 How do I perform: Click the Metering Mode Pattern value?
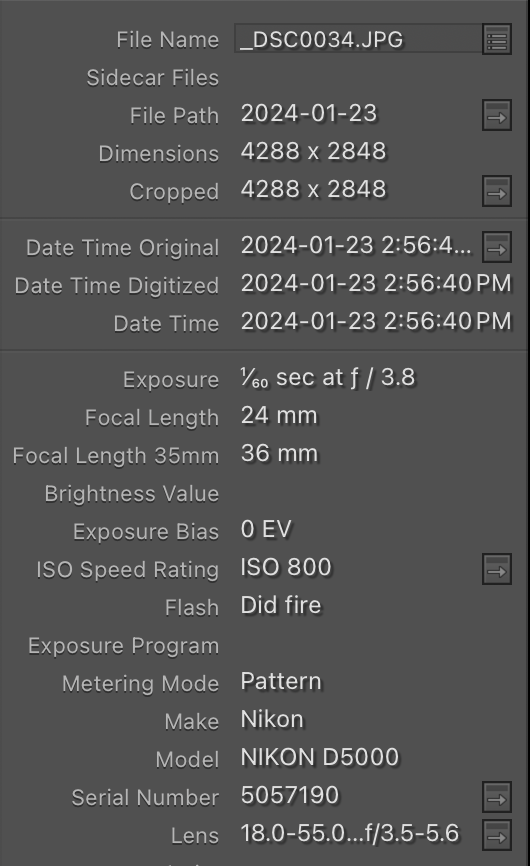coord(280,682)
